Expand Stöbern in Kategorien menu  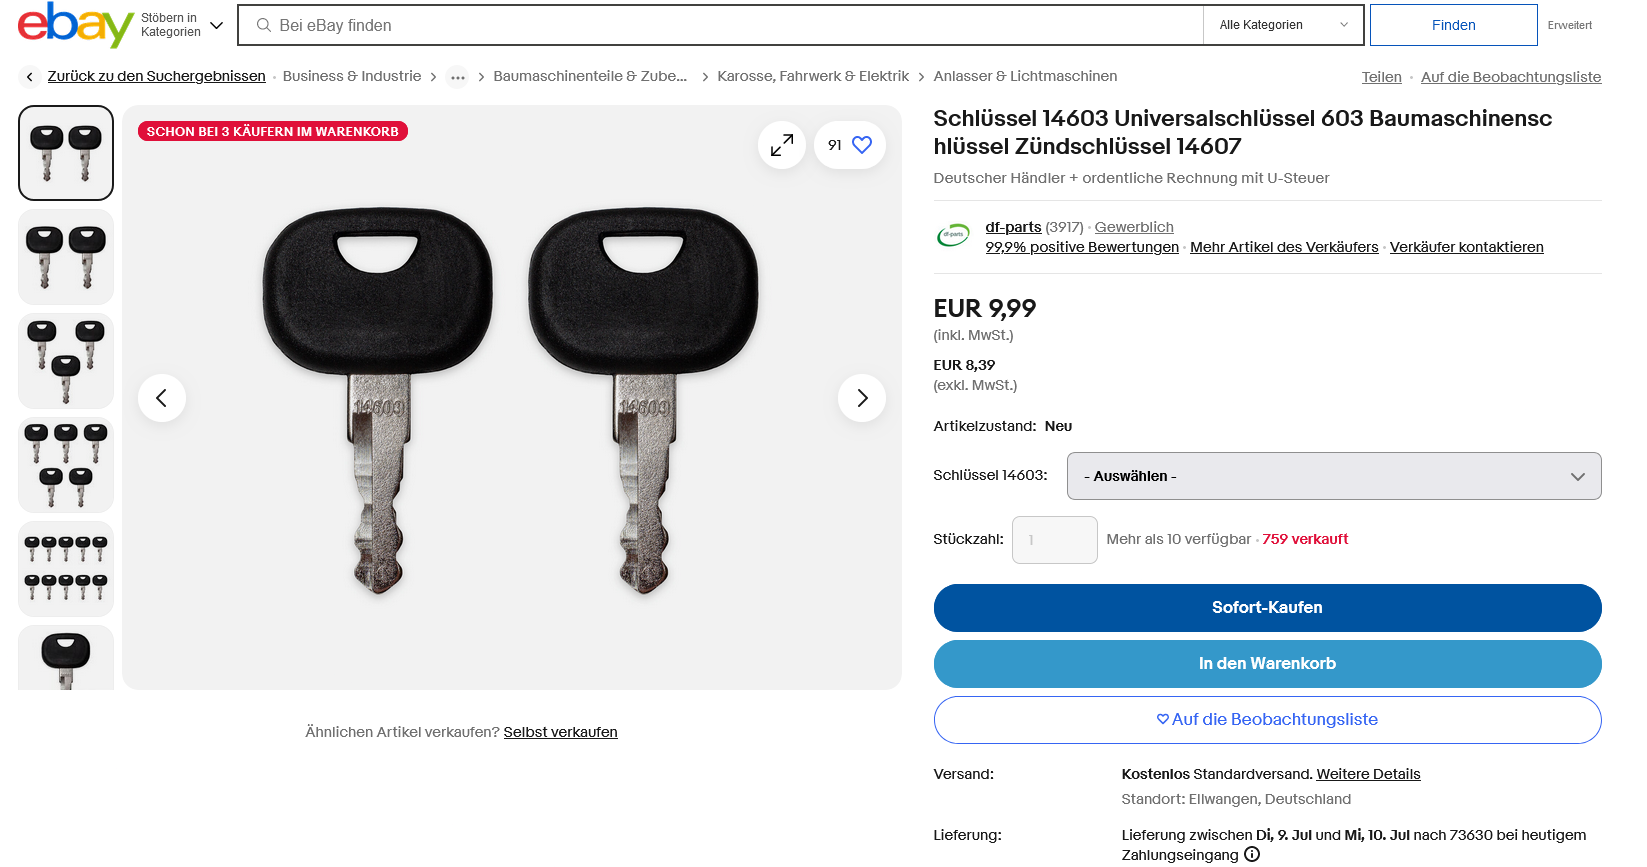click(182, 25)
